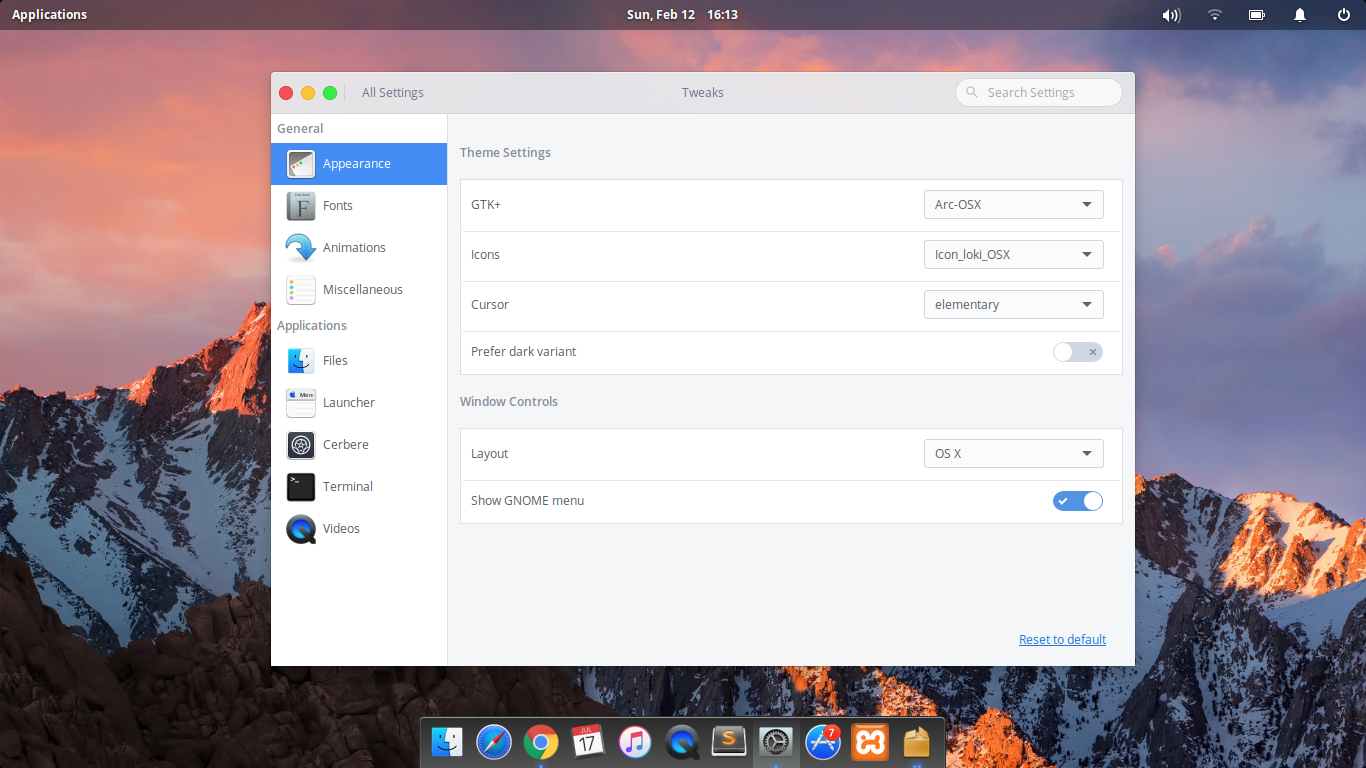Select Files label in sidebar
Image resolution: width=1366 pixels, height=768 pixels.
pyautogui.click(x=335, y=361)
